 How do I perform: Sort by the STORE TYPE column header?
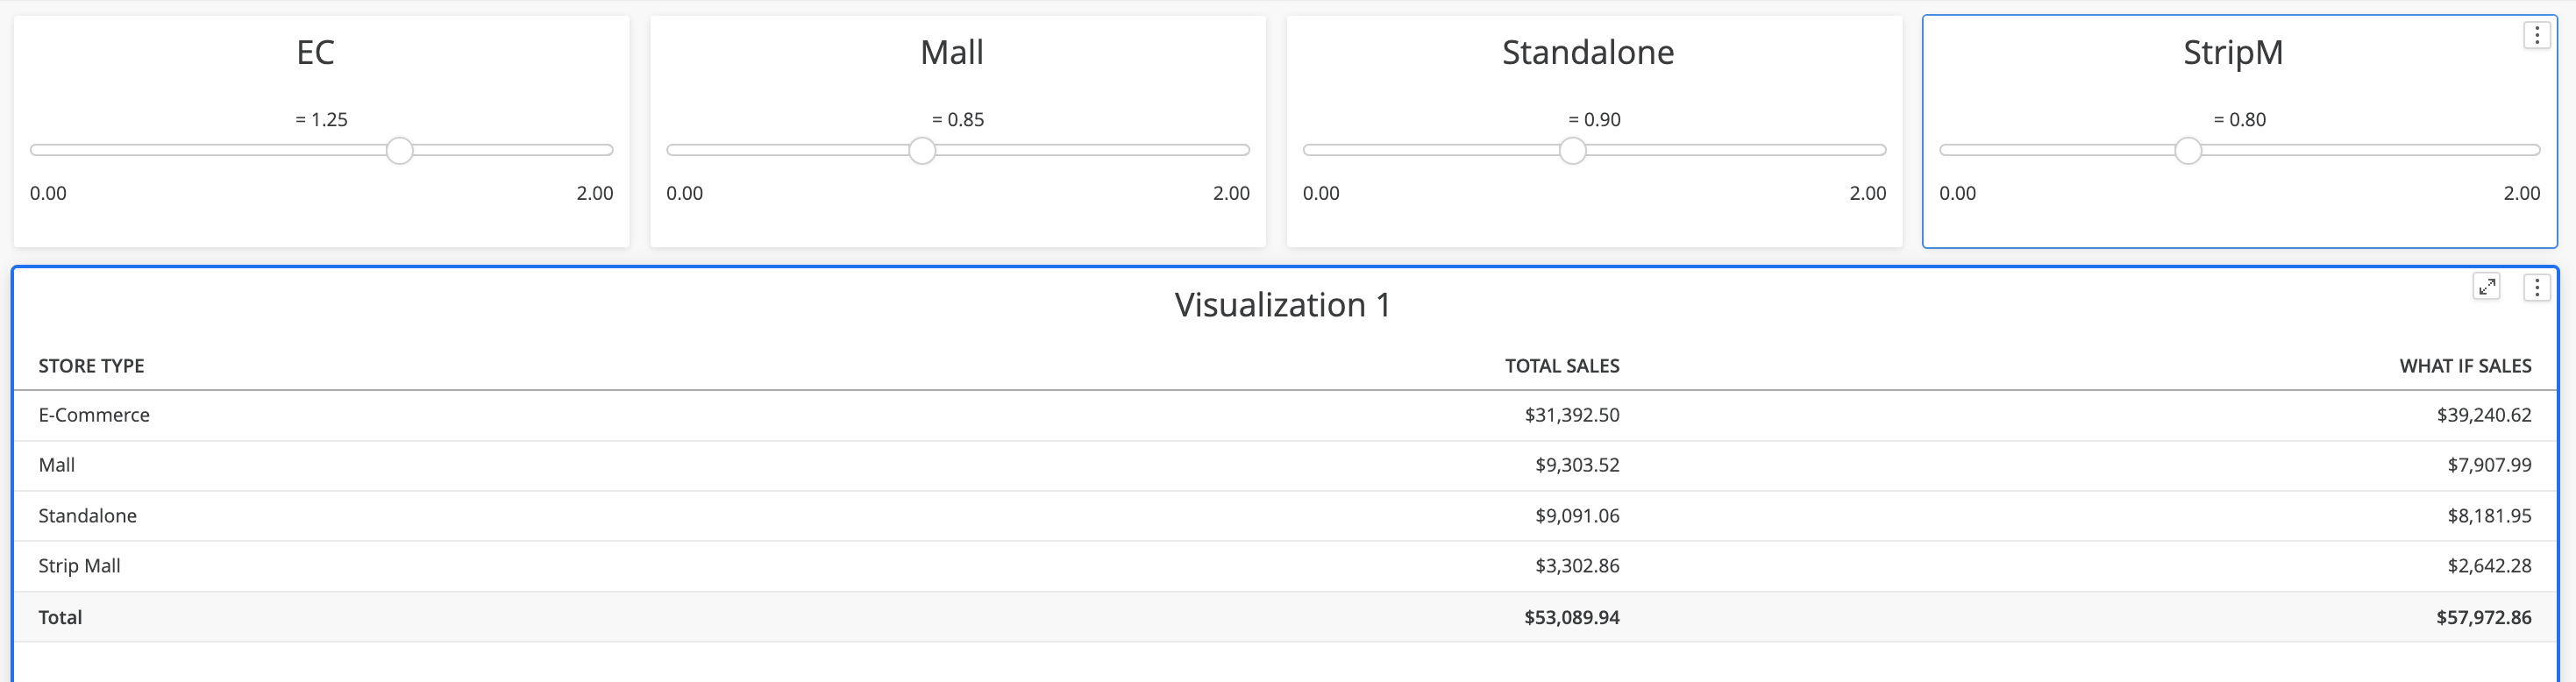coord(91,366)
